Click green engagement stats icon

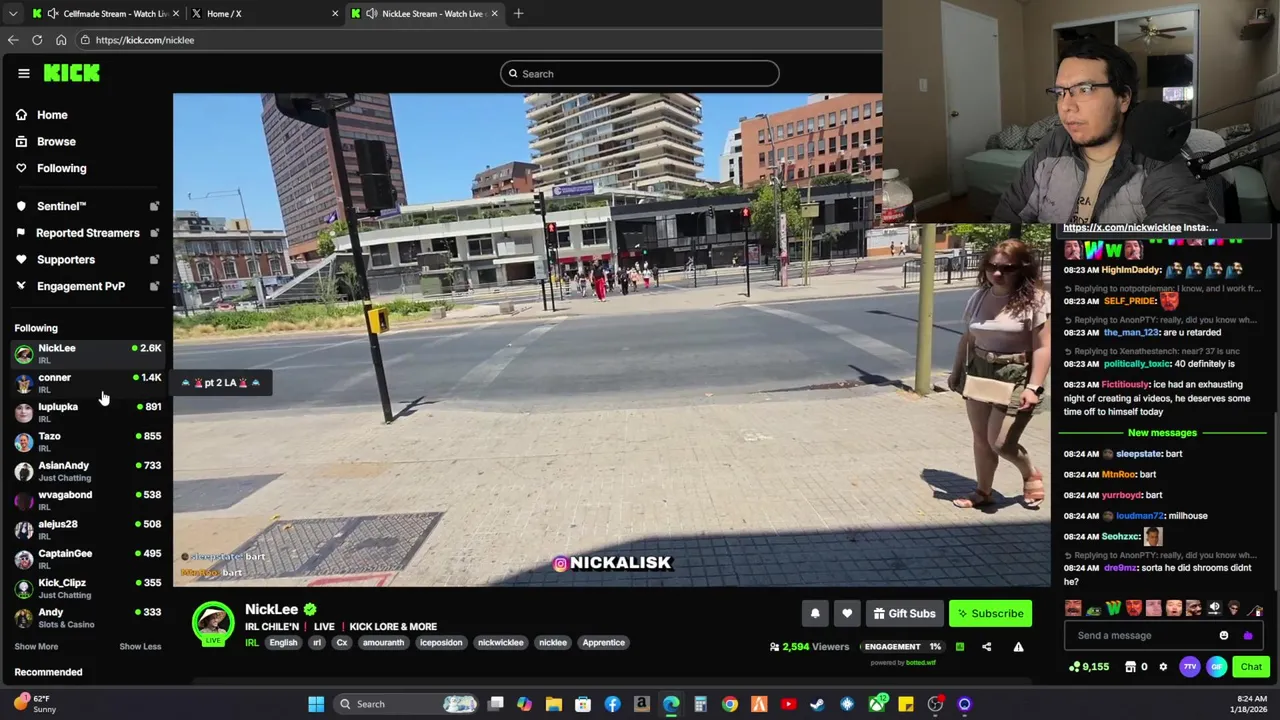coord(959,647)
